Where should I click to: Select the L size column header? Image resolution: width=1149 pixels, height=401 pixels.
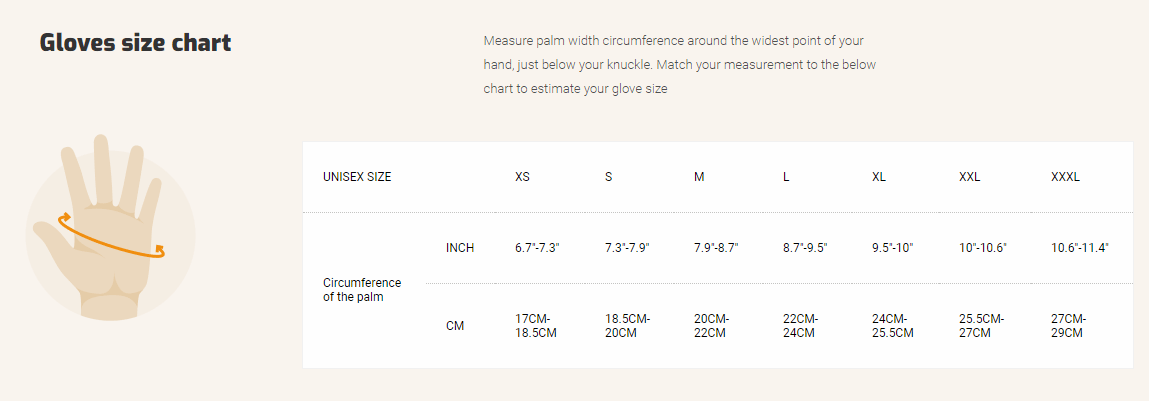[x=786, y=177]
